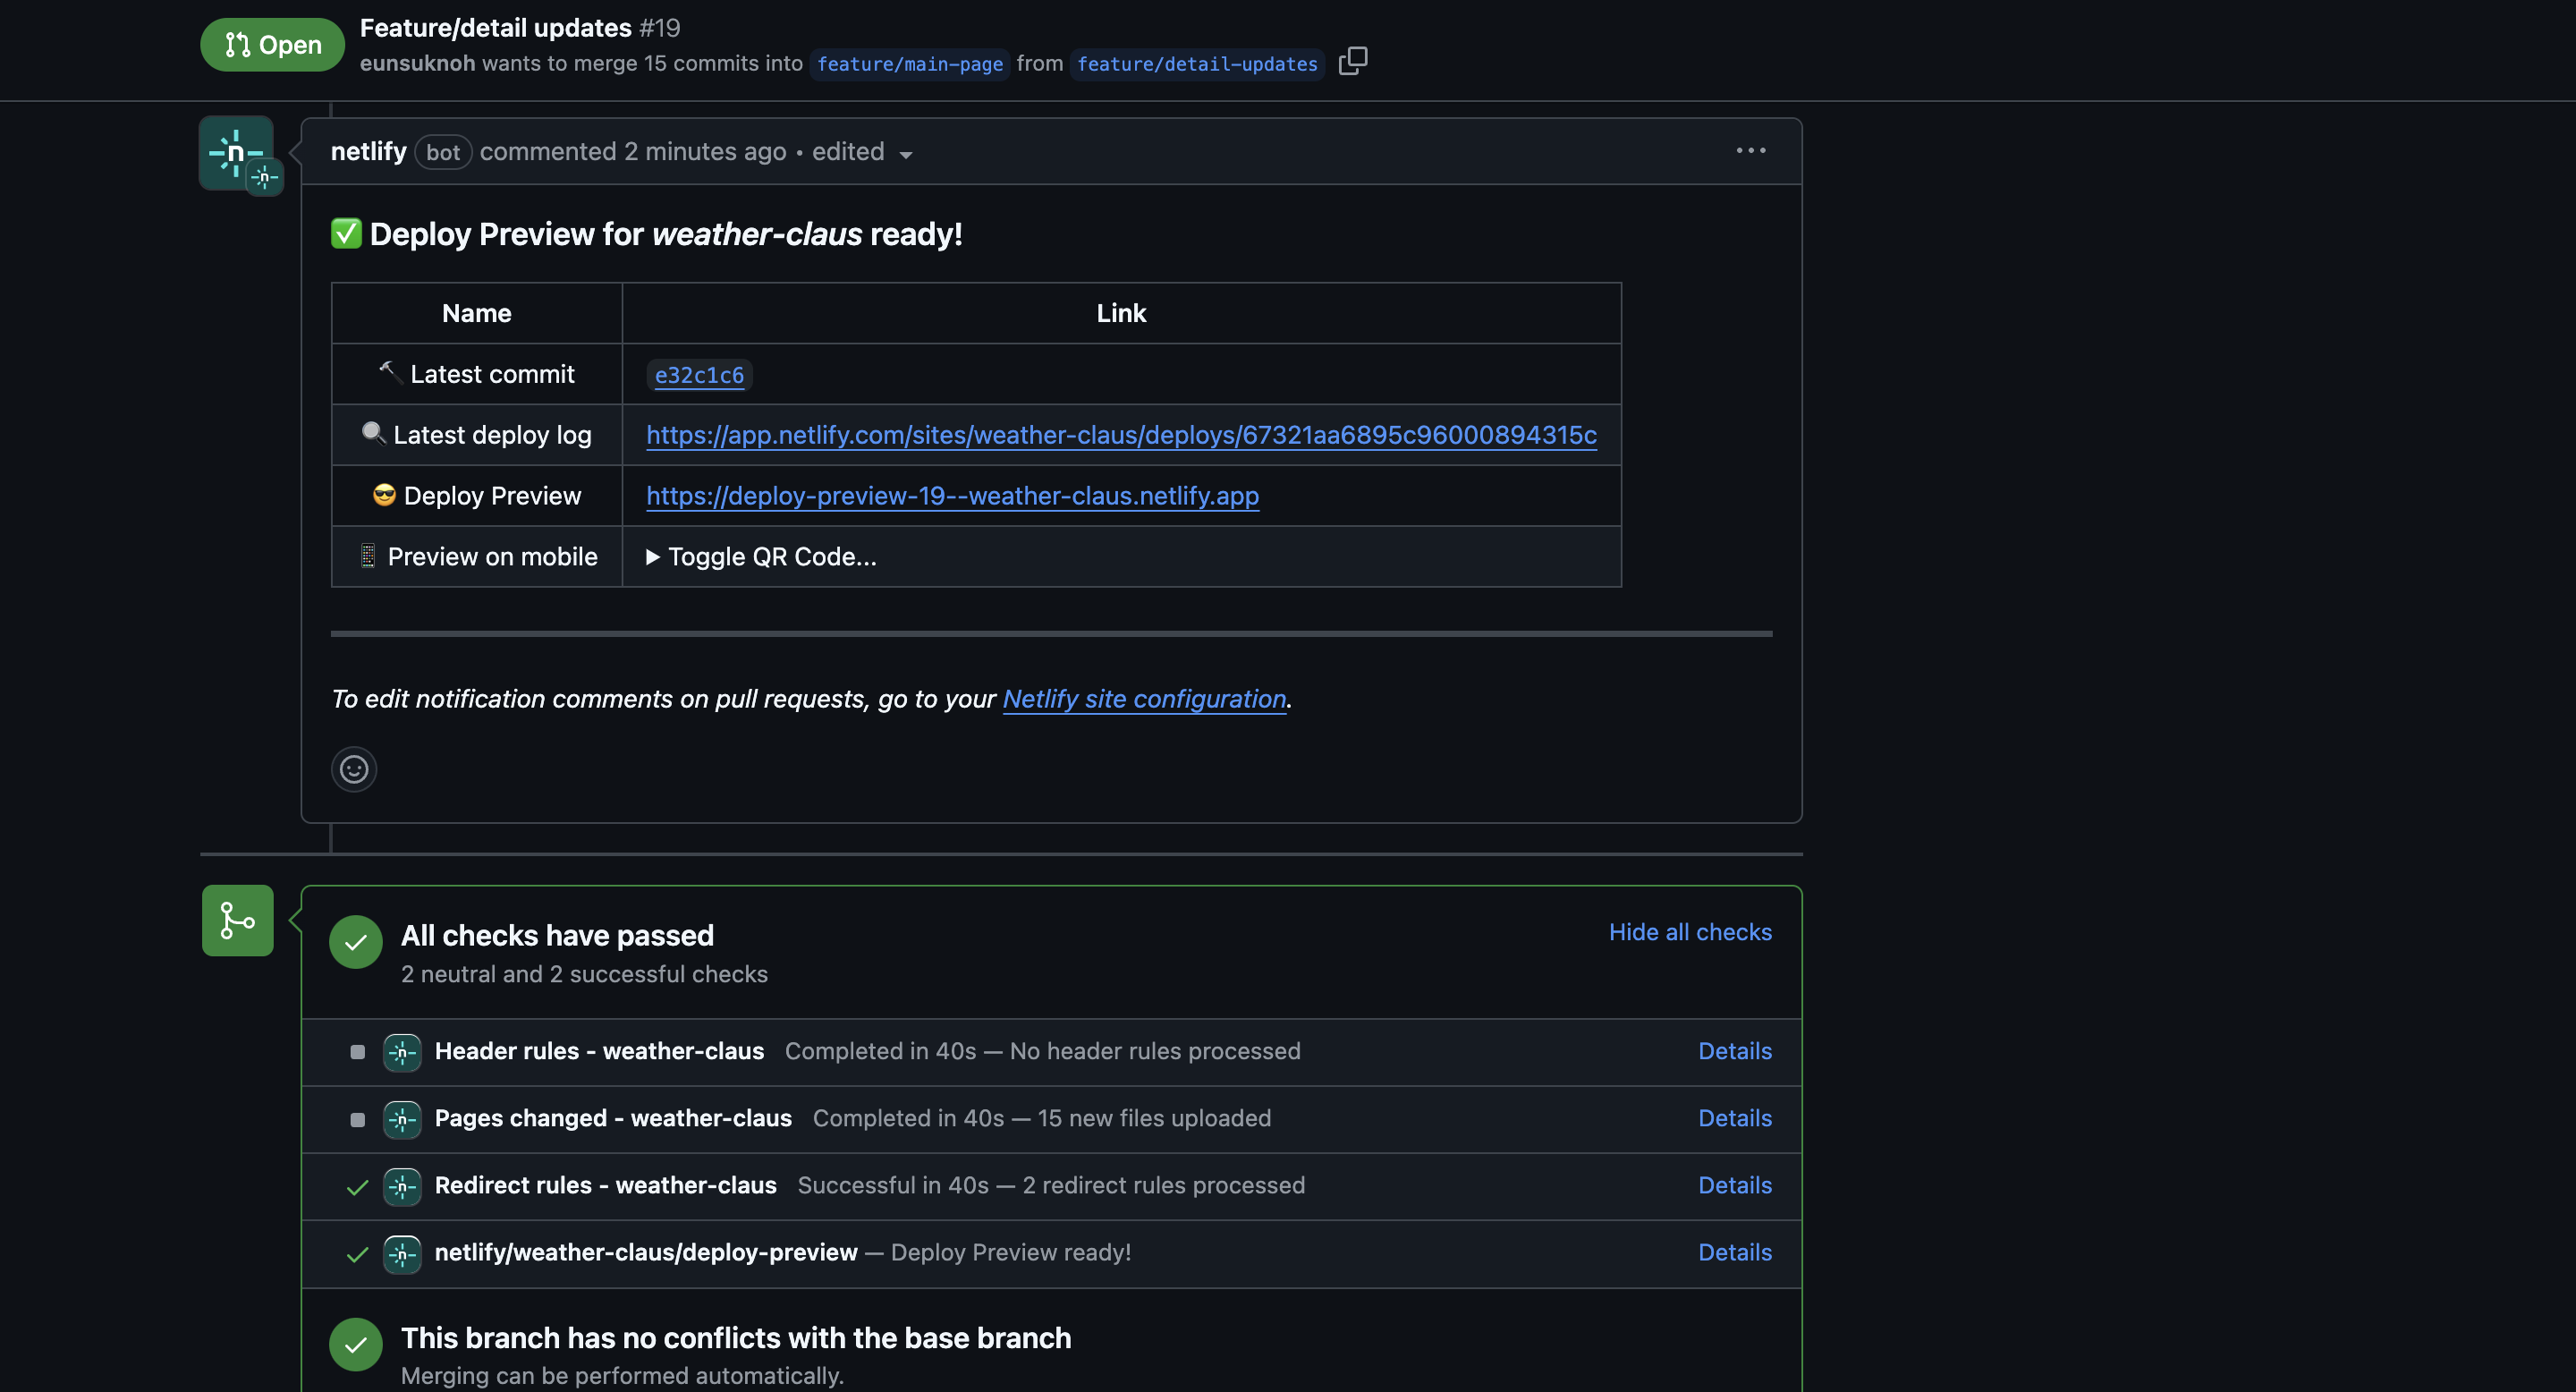Click the feature/detail-updates branch label
2576x1392 pixels.
click(1196, 64)
